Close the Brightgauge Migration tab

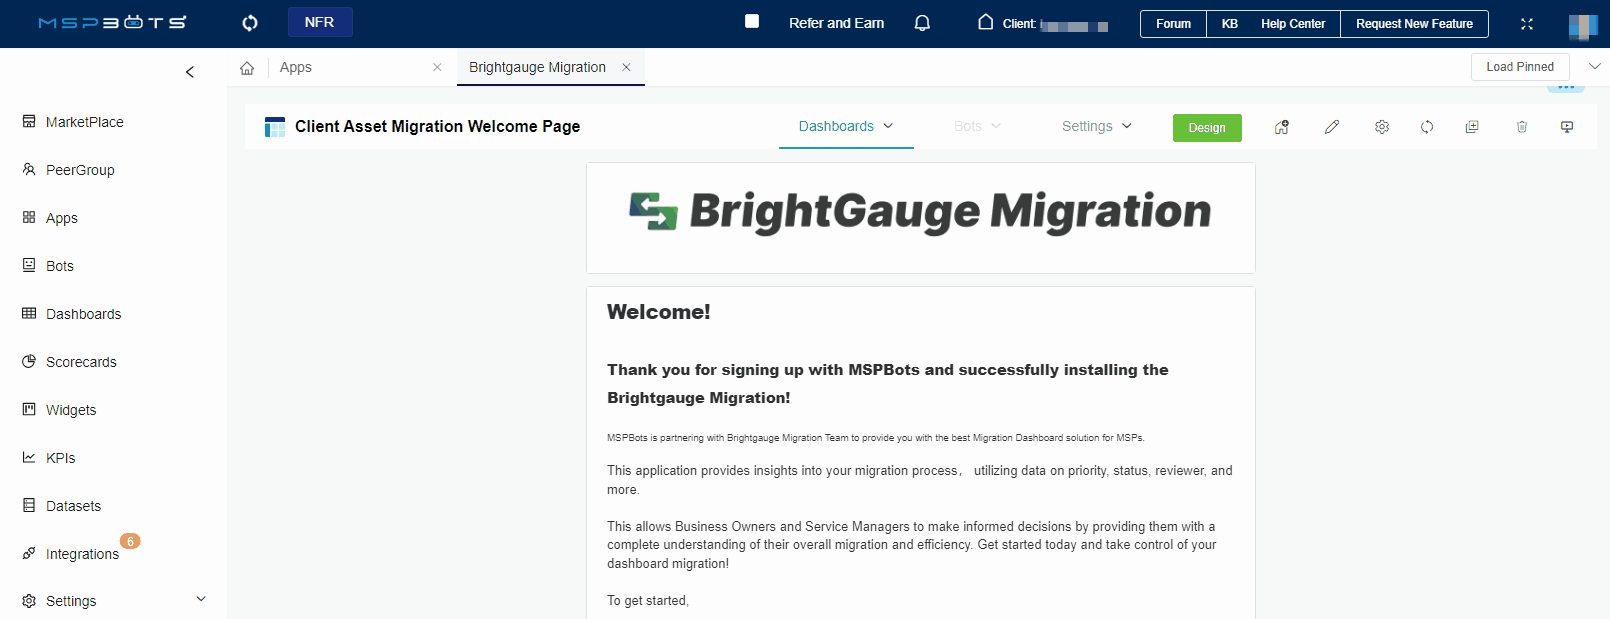tap(626, 67)
